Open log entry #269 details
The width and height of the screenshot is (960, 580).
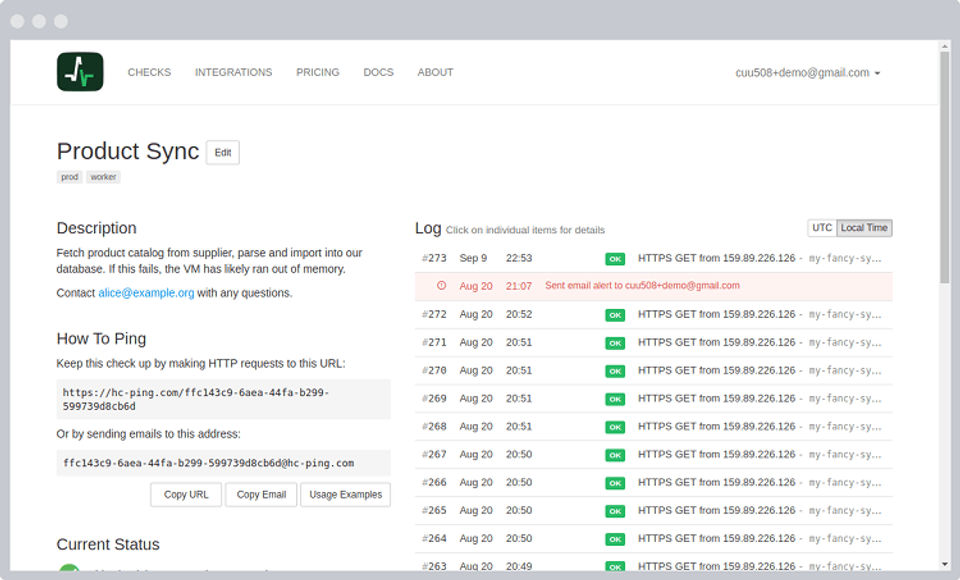tap(653, 399)
